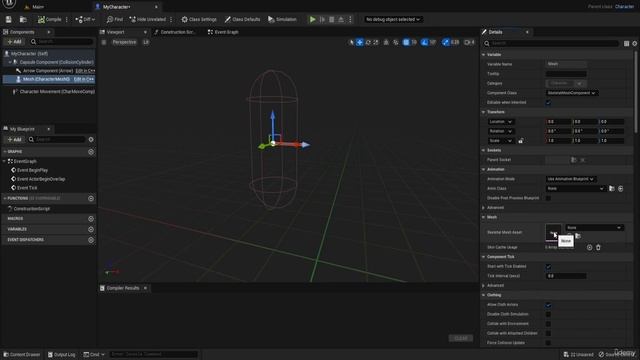Toggle Disable Post Process Blueprint checkbox
The height and width of the screenshot is (360, 640).
(548, 198)
